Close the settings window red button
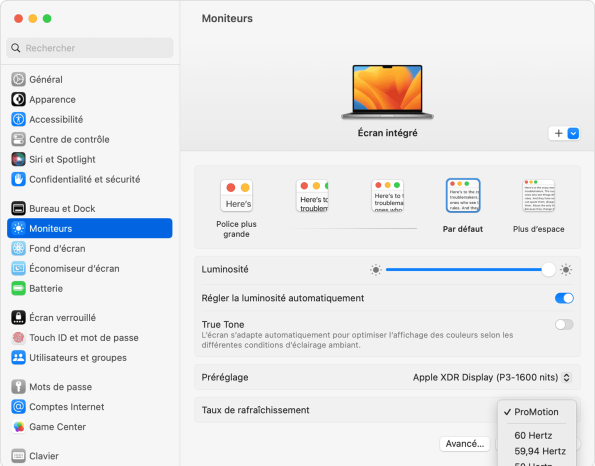The width and height of the screenshot is (595, 466). (18, 18)
